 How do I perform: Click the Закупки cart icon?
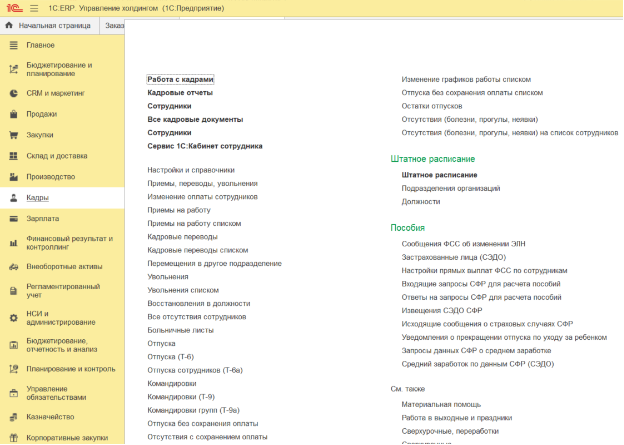[14, 135]
